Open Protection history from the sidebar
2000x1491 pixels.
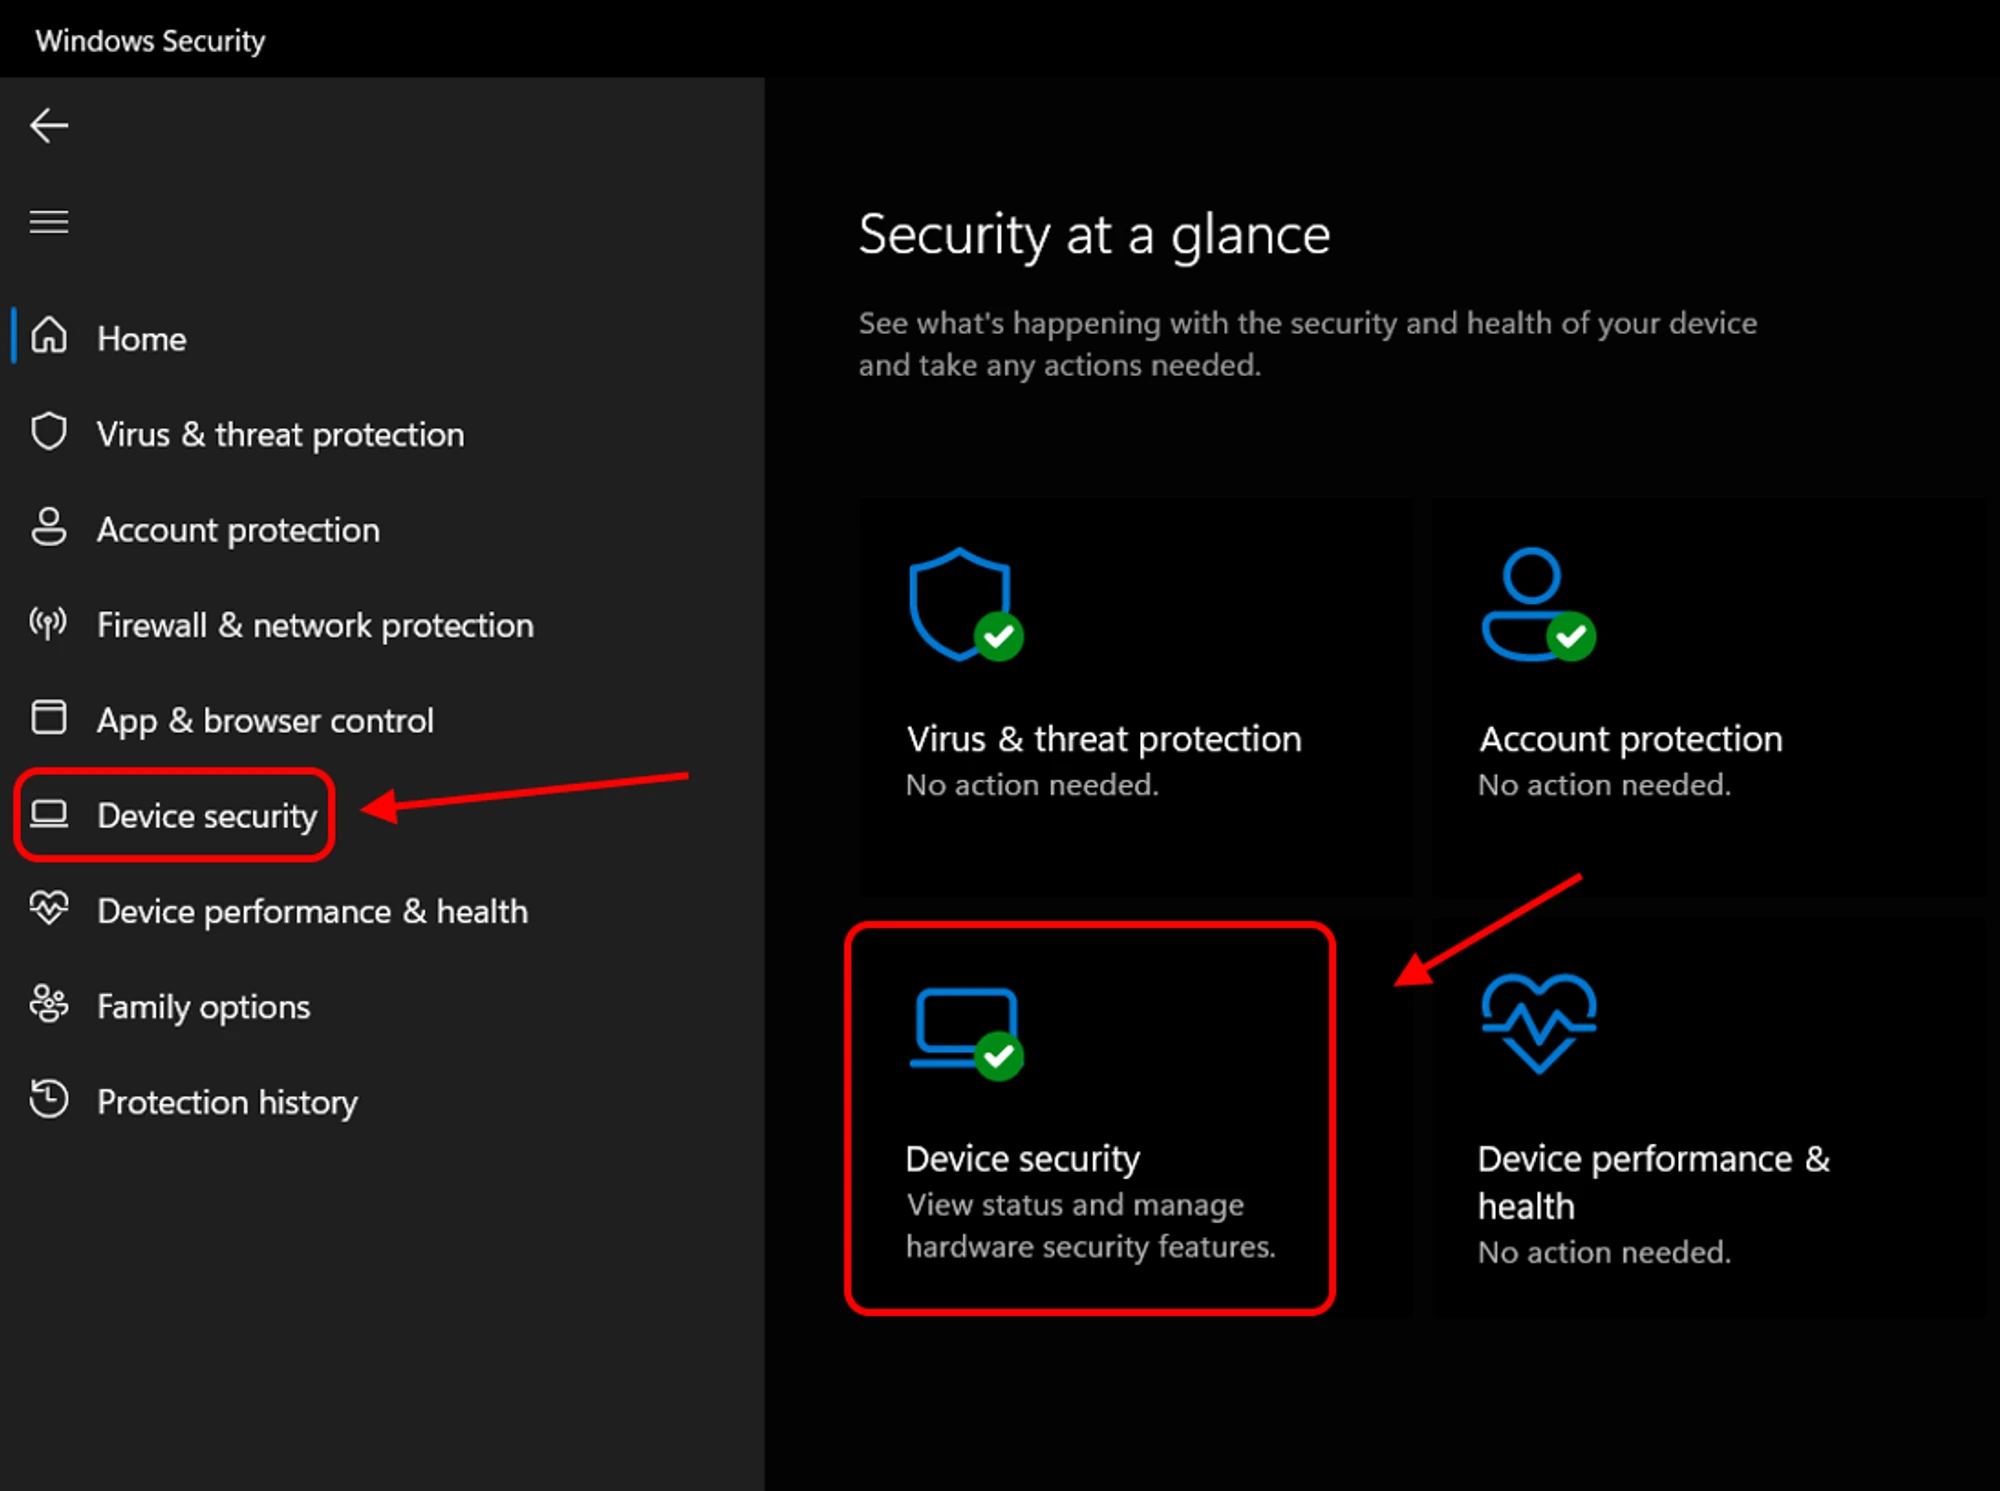[x=227, y=1102]
